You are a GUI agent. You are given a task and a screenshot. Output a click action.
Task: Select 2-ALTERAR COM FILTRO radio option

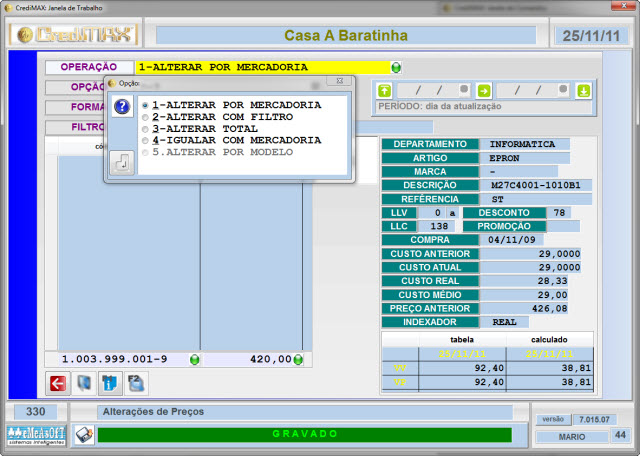146,117
